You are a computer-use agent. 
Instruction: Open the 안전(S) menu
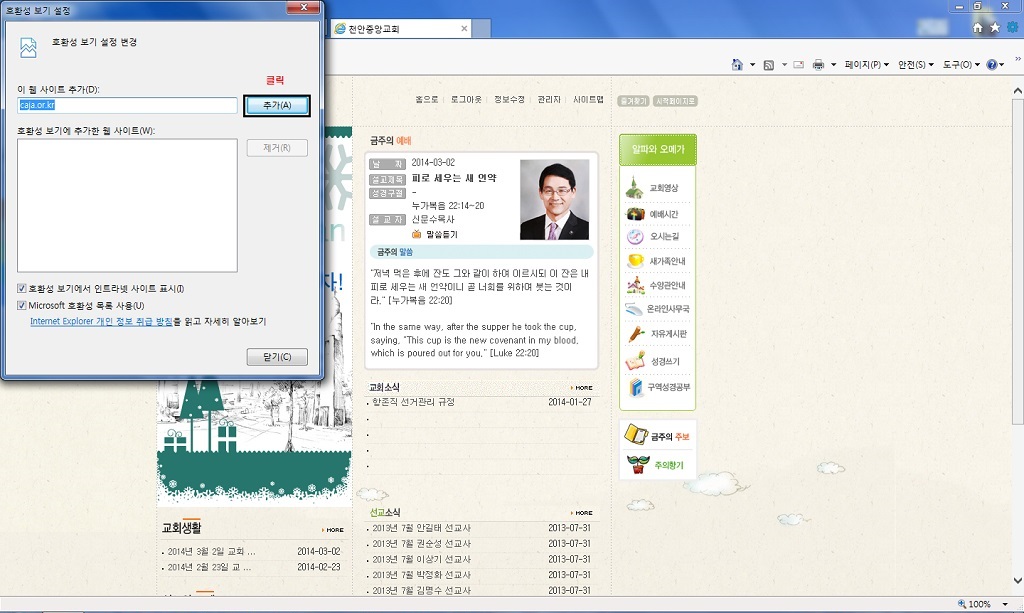tap(916, 65)
